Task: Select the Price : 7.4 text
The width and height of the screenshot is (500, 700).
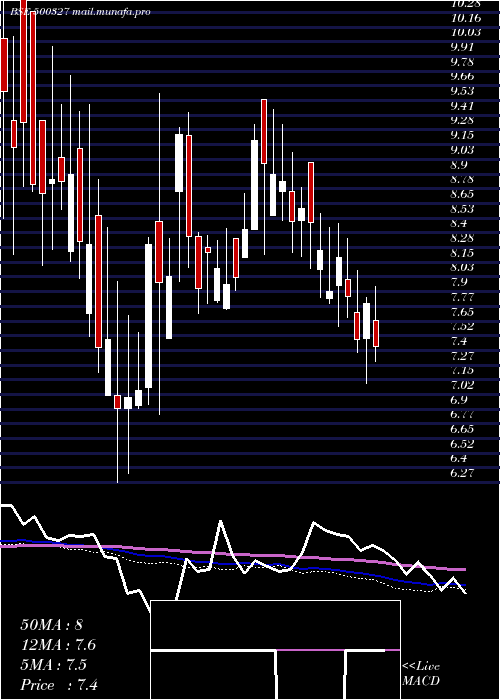Action: point(59,685)
